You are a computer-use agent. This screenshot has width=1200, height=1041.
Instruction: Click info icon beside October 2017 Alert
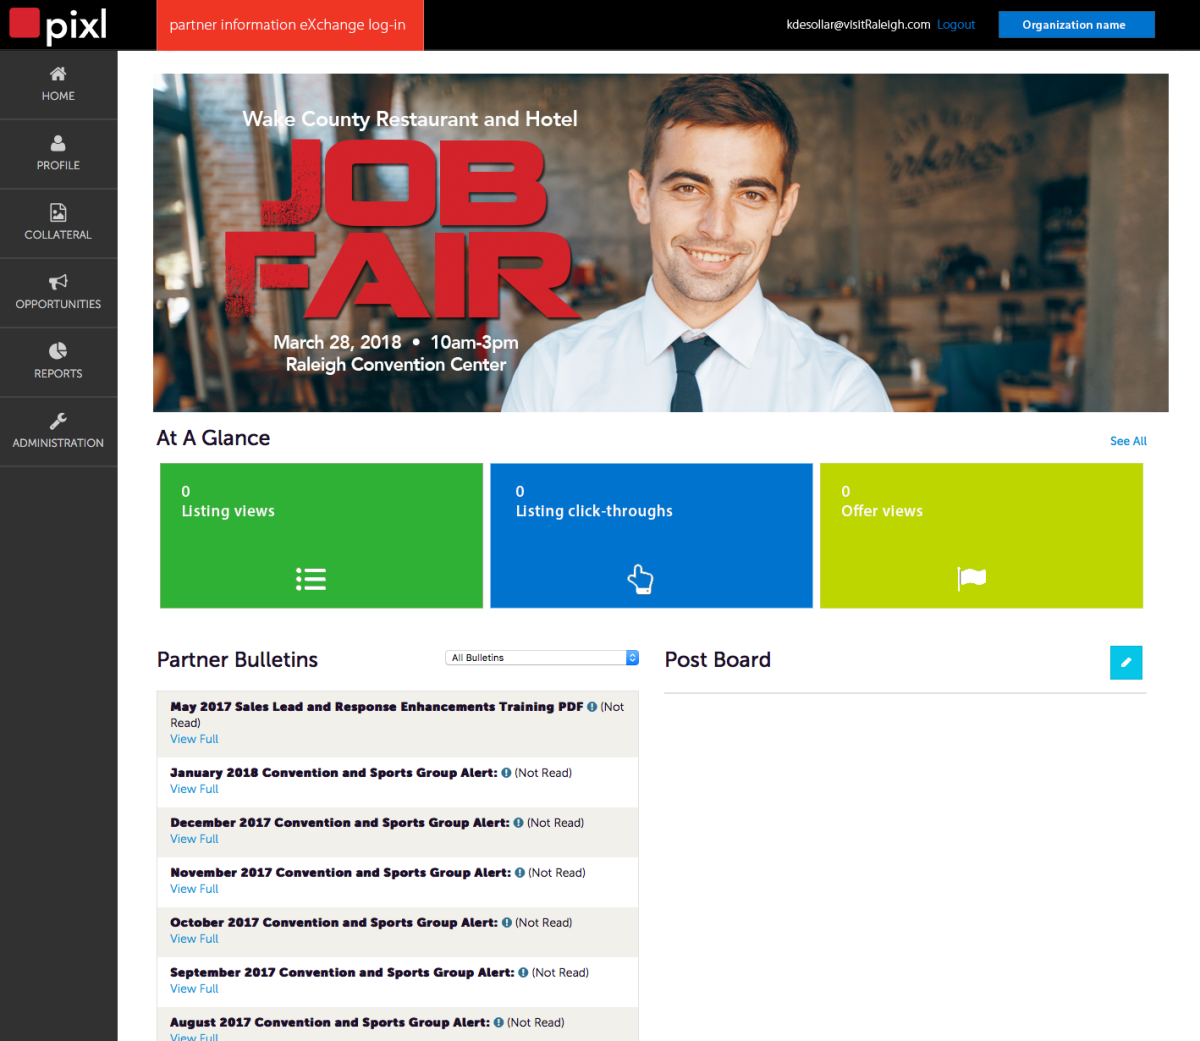pos(507,923)
